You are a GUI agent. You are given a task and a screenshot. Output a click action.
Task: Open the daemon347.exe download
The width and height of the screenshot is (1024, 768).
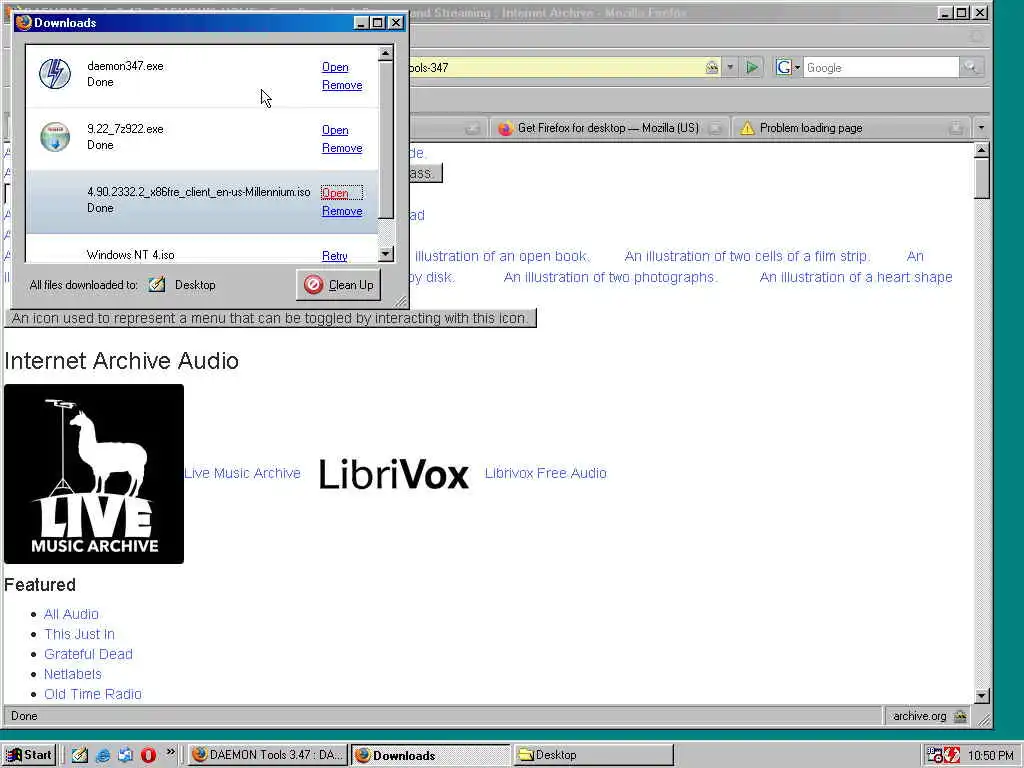click(335, 67)
